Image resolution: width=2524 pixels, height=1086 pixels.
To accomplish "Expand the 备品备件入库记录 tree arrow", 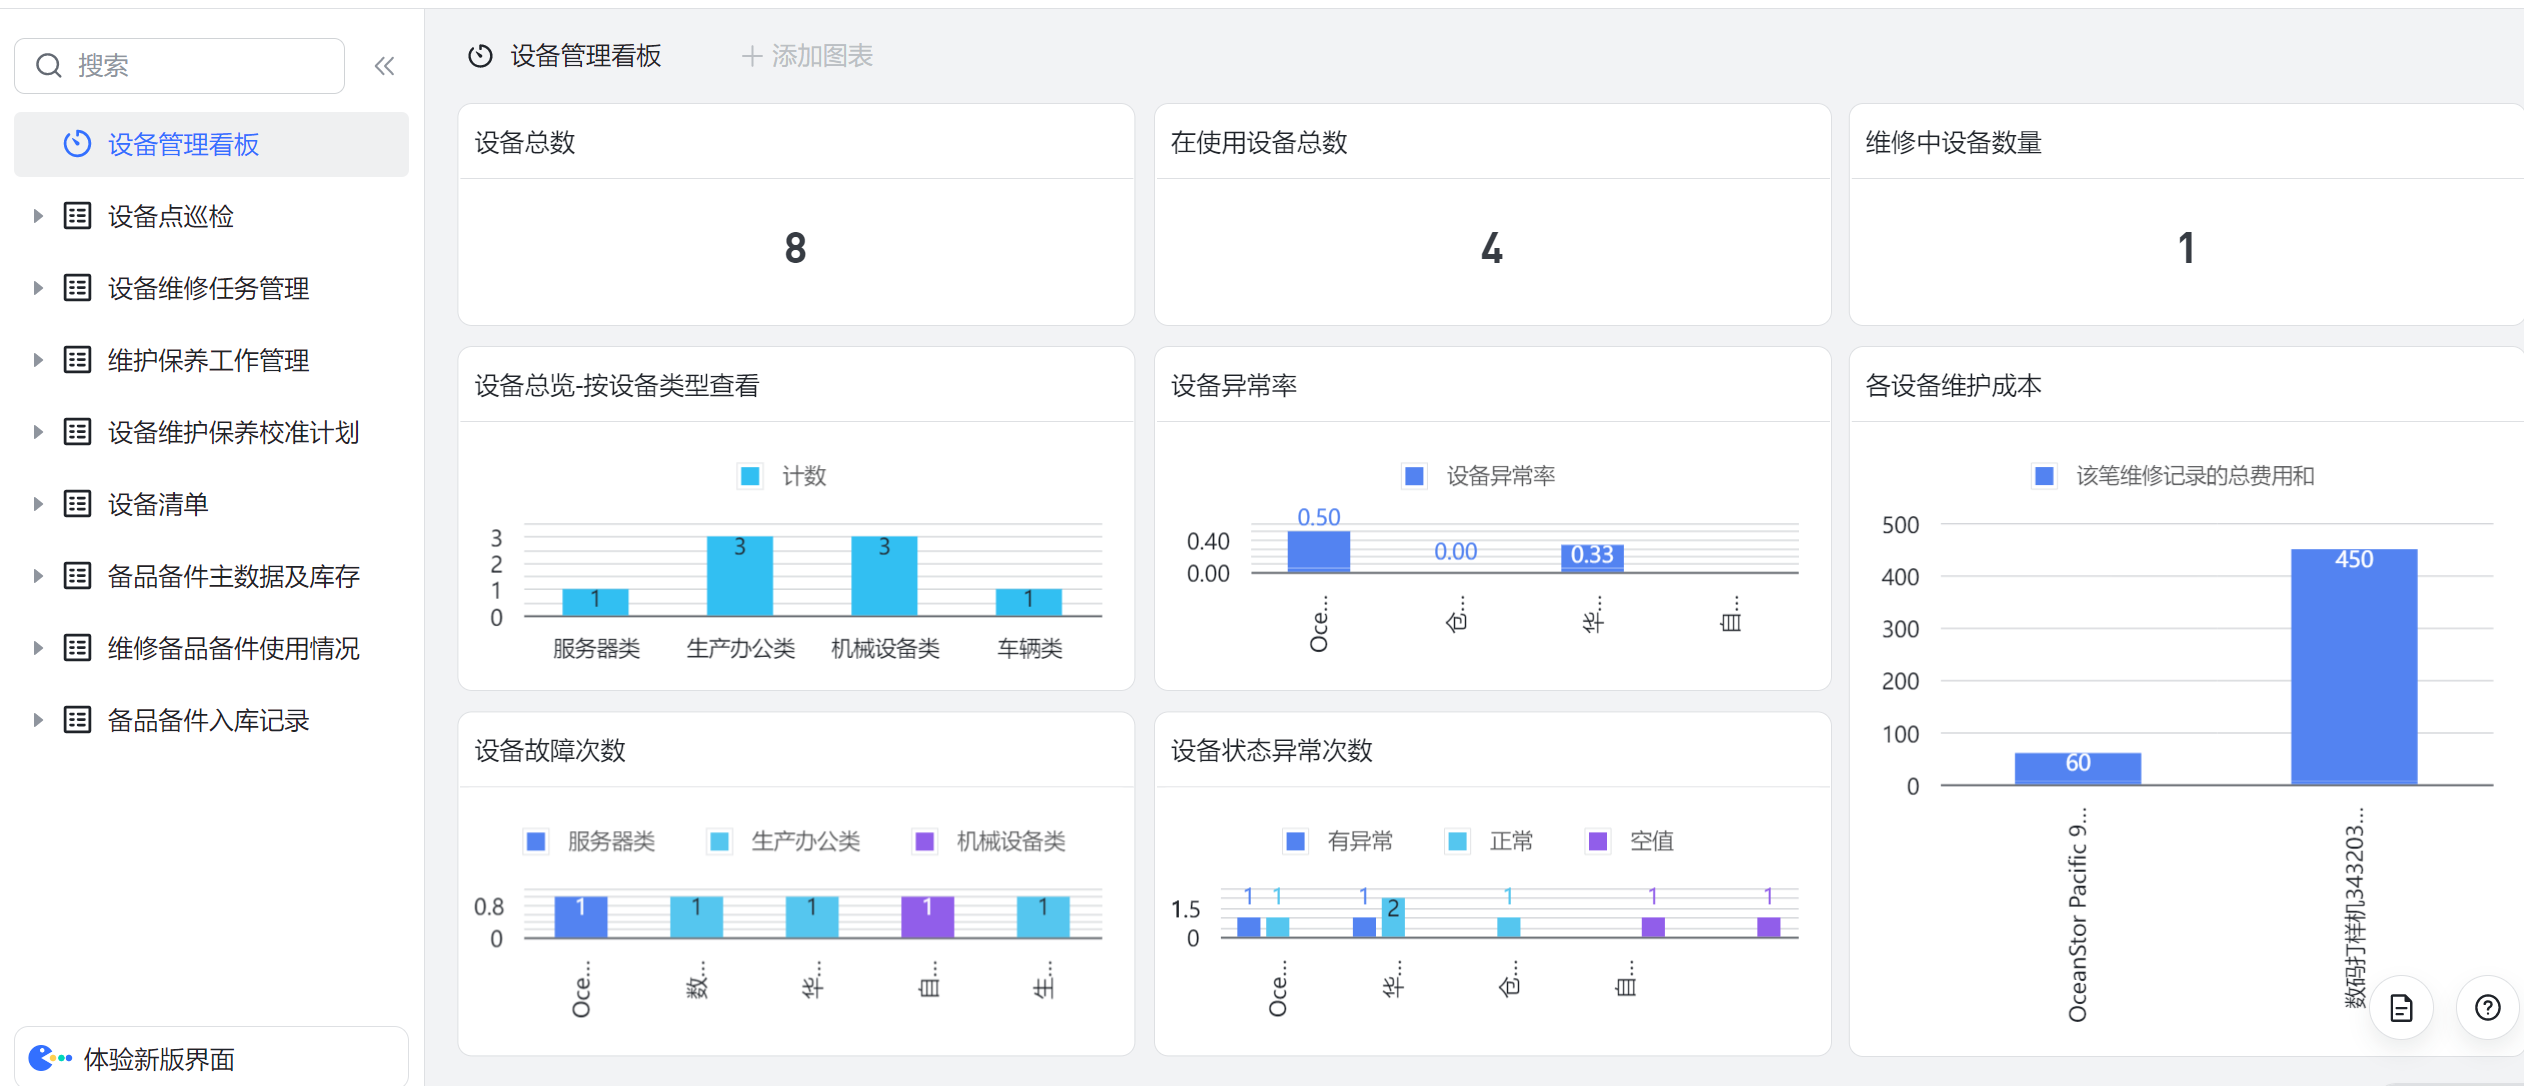I will pyautogui.click(x=38, y=720).
